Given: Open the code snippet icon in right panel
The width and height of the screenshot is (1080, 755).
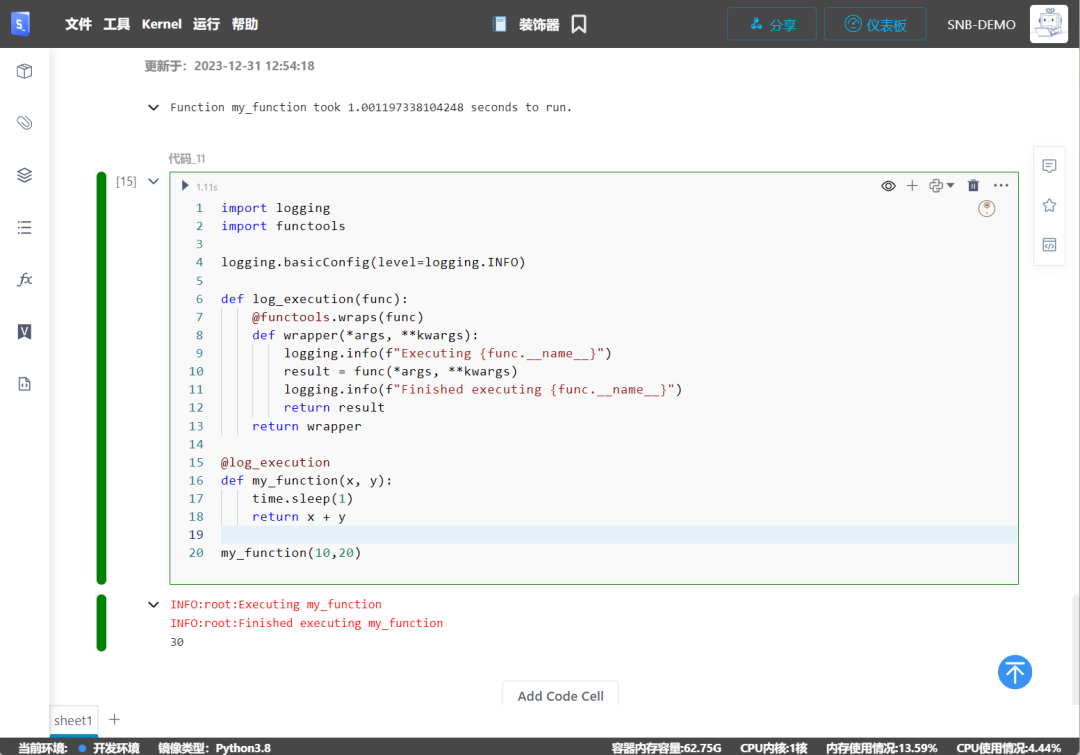Looking at the screenshot, I should tap(1049, 245).
